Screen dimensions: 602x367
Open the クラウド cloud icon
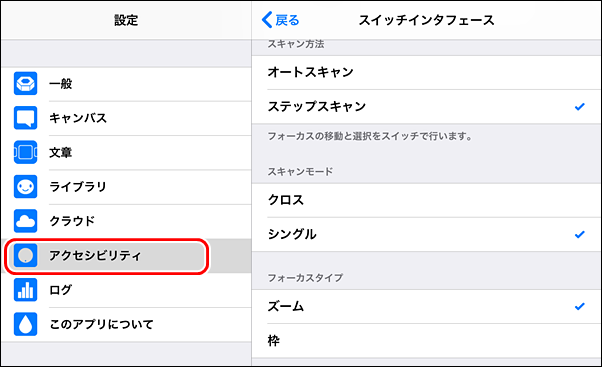tap(25, 221)
